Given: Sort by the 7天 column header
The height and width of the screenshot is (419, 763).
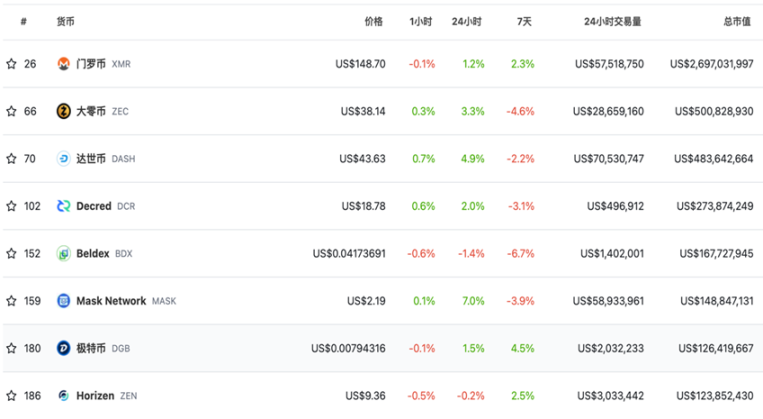Looking at the screenshot, I should tap(524, 21).
